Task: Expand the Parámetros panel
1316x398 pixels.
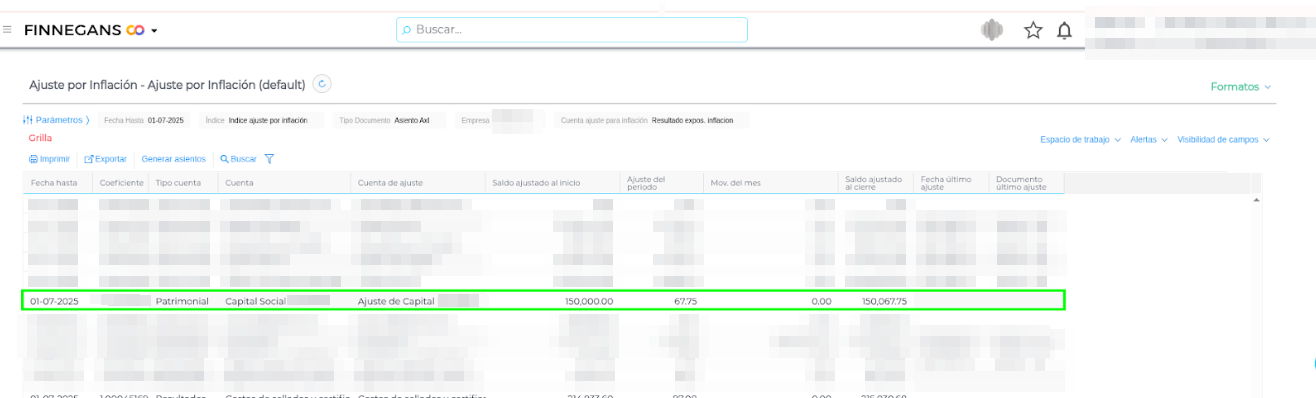Action: pyautogui.click(x=56, y=120)
